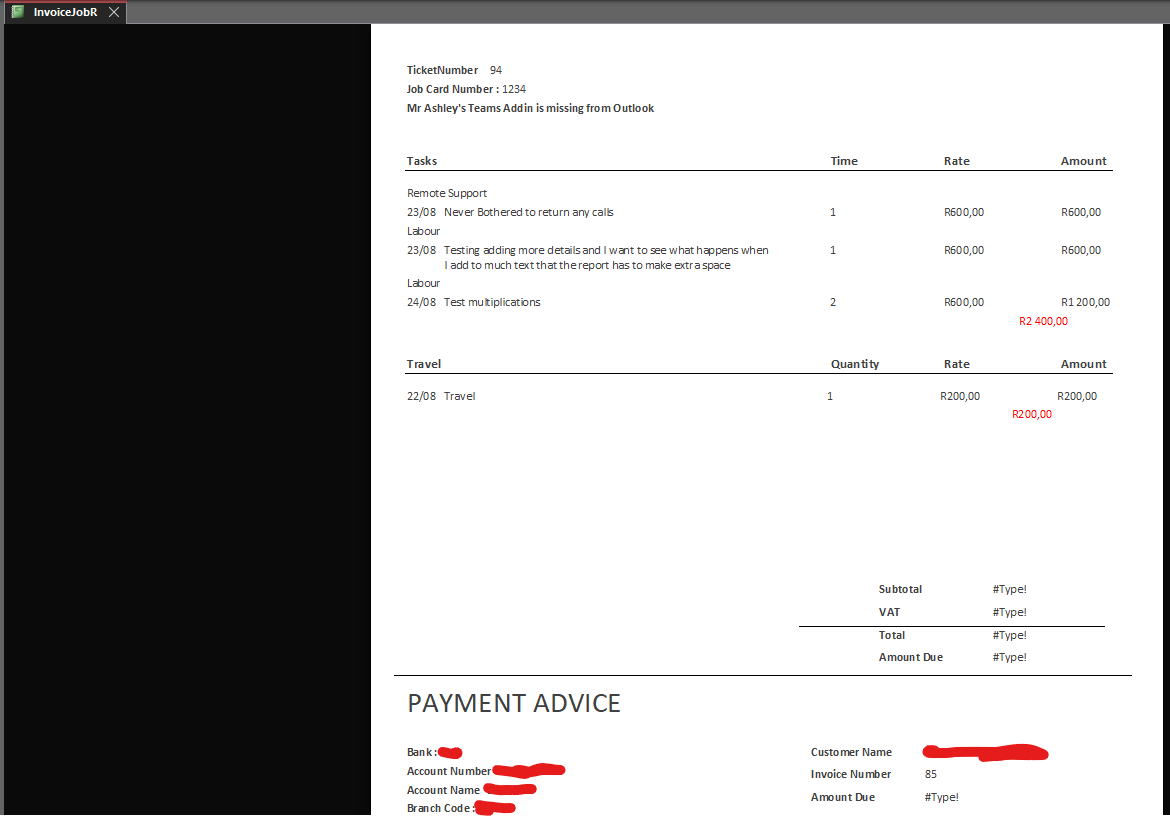Click the Travel section header
The image size is (1170, 817).
coord(424,364)
